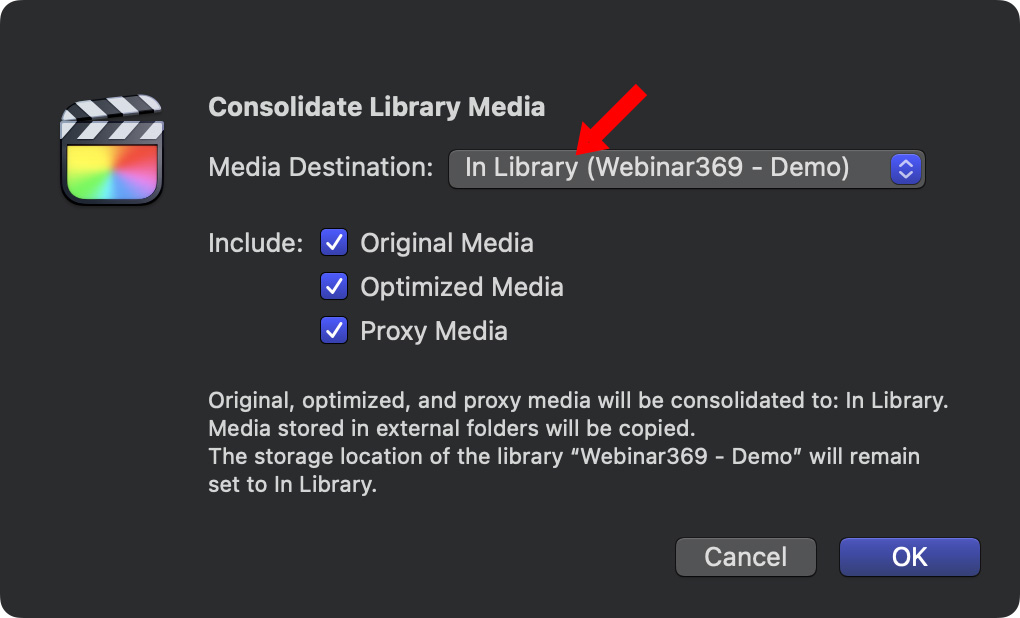1020x618 pixels.
Task: Click the Include label
Action: [x=255, y=243]
